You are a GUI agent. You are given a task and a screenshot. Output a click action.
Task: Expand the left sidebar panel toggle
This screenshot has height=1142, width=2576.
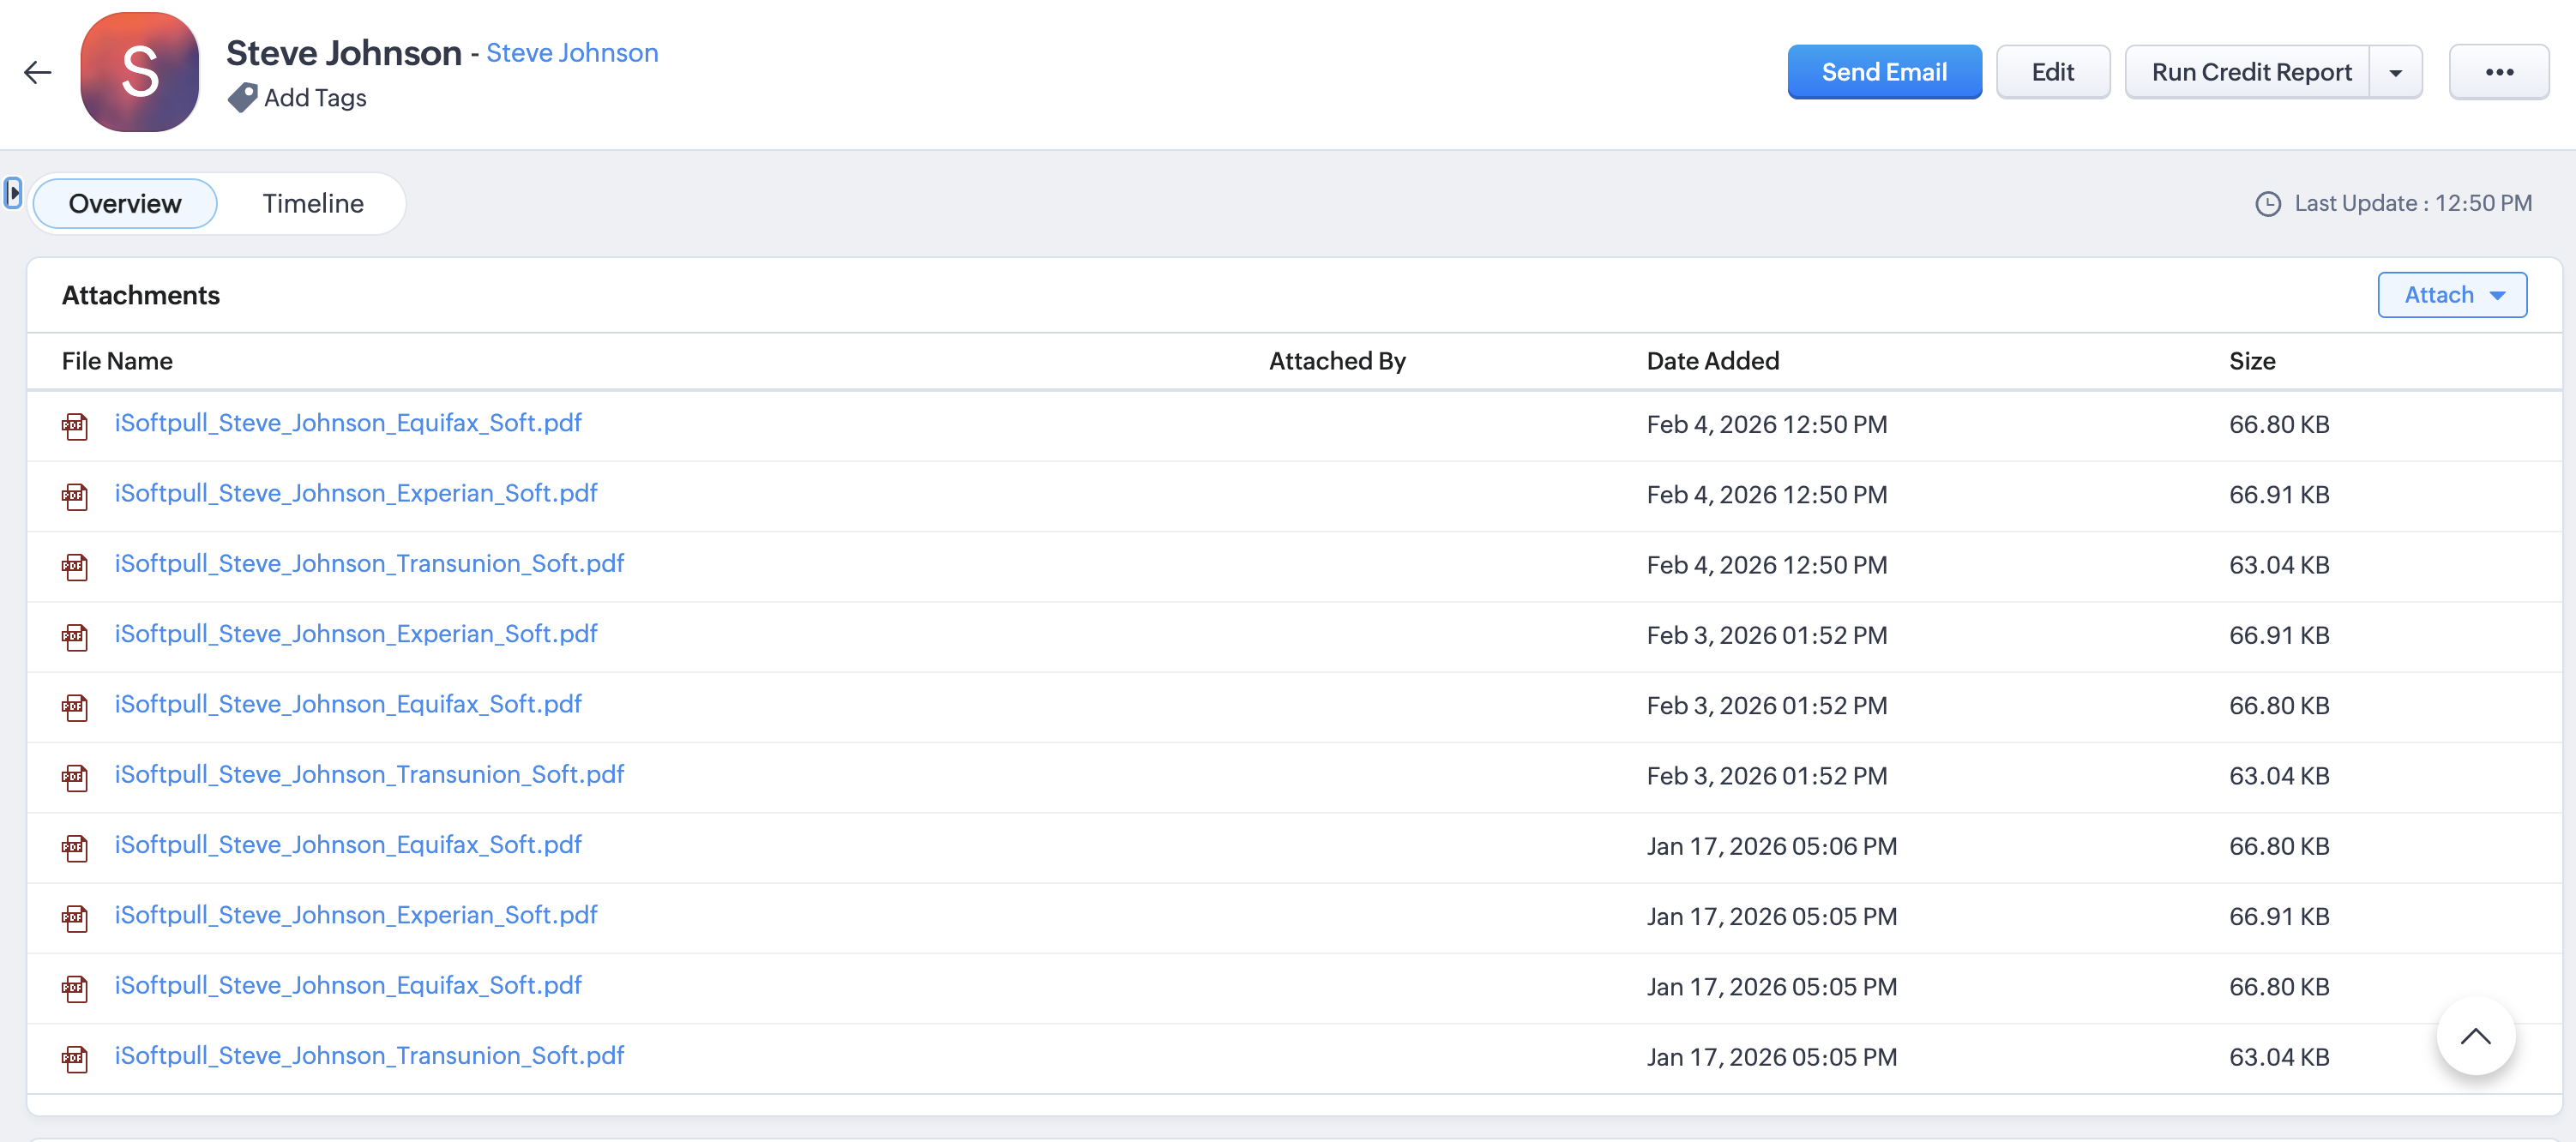13,192
